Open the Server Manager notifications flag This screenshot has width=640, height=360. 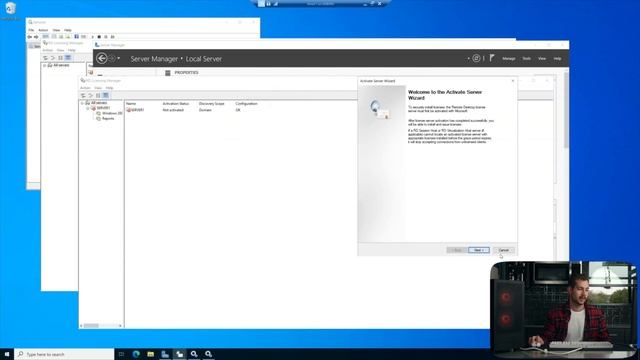click(x=492, y=58)
